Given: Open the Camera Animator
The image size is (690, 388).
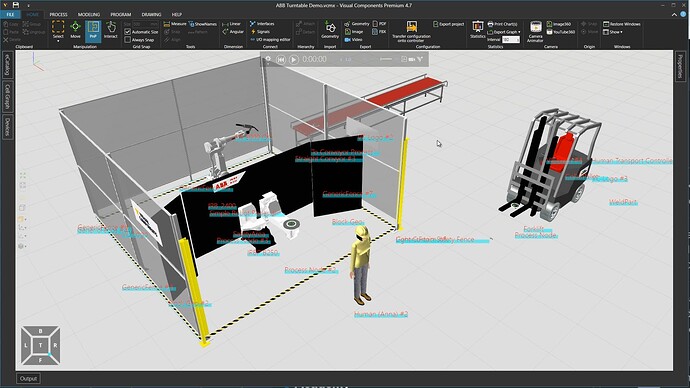Looking at the screenshot, I should [x=535, y=31].
